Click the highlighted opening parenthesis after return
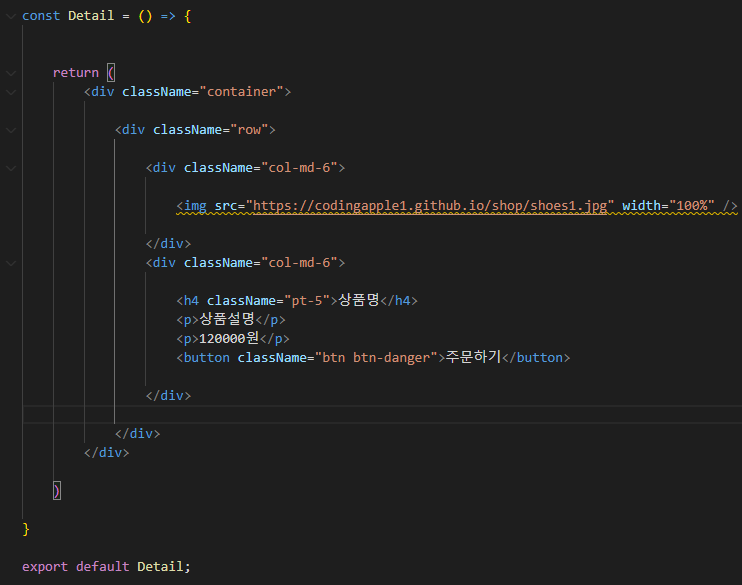Image resolution: width=742 pixels, height=585 pixels. [x=111, y=73]
